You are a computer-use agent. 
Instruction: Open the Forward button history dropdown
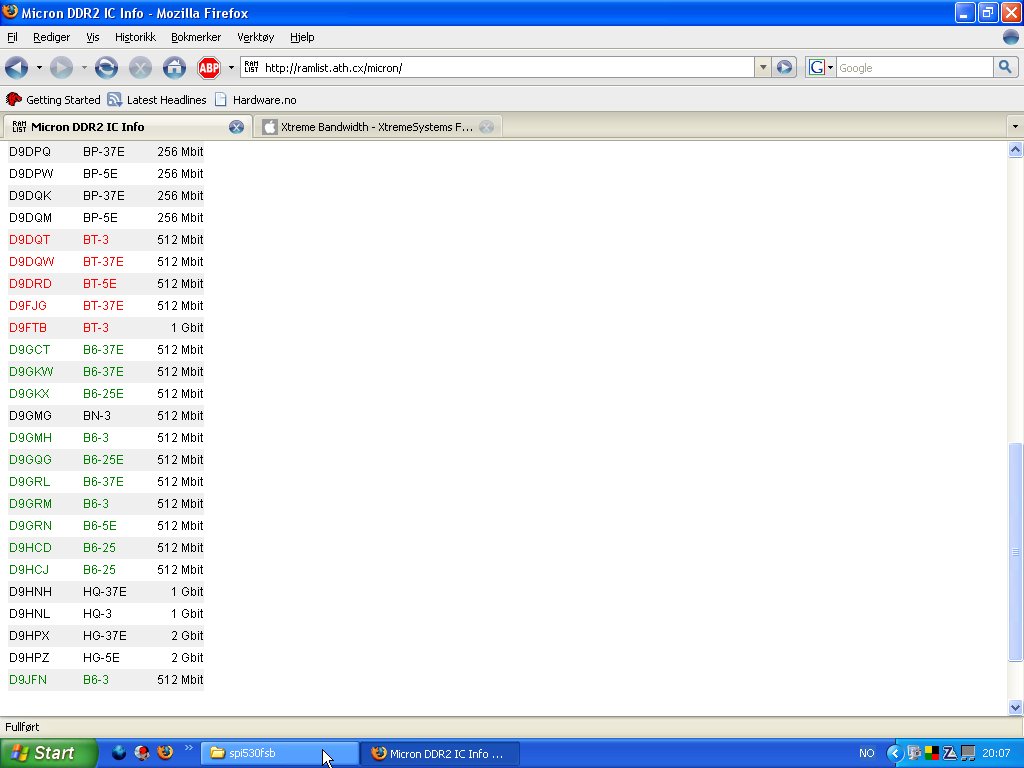tap(84, 67)
